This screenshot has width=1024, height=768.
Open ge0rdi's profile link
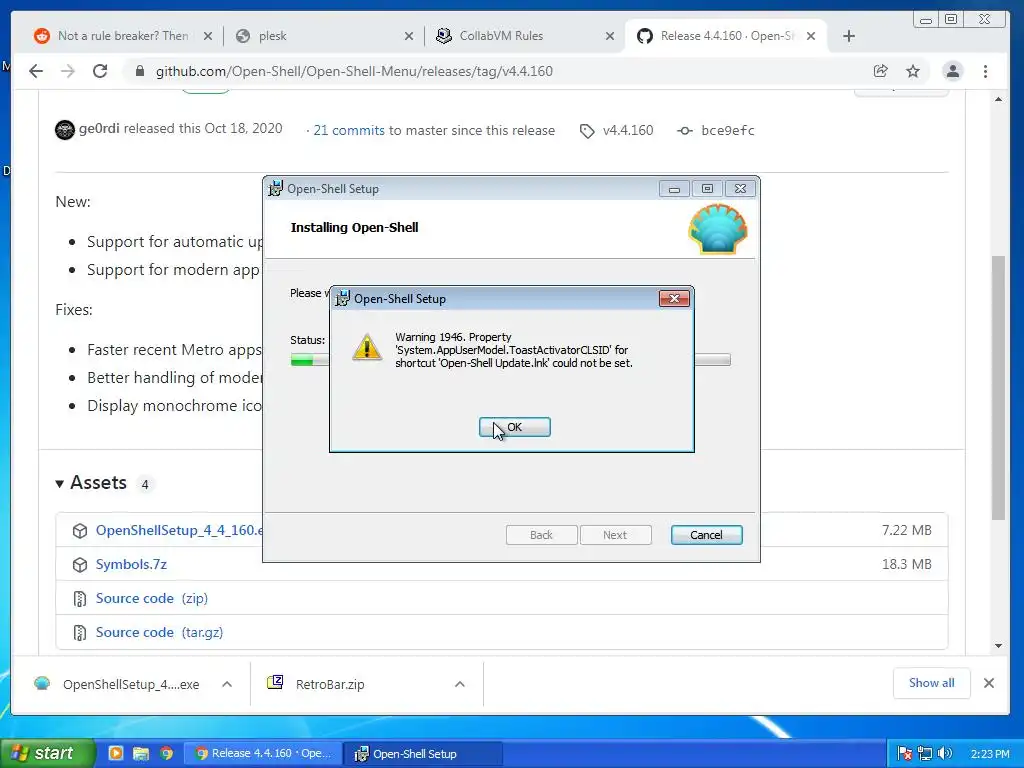pyautogui.click(x=99, y=128)
